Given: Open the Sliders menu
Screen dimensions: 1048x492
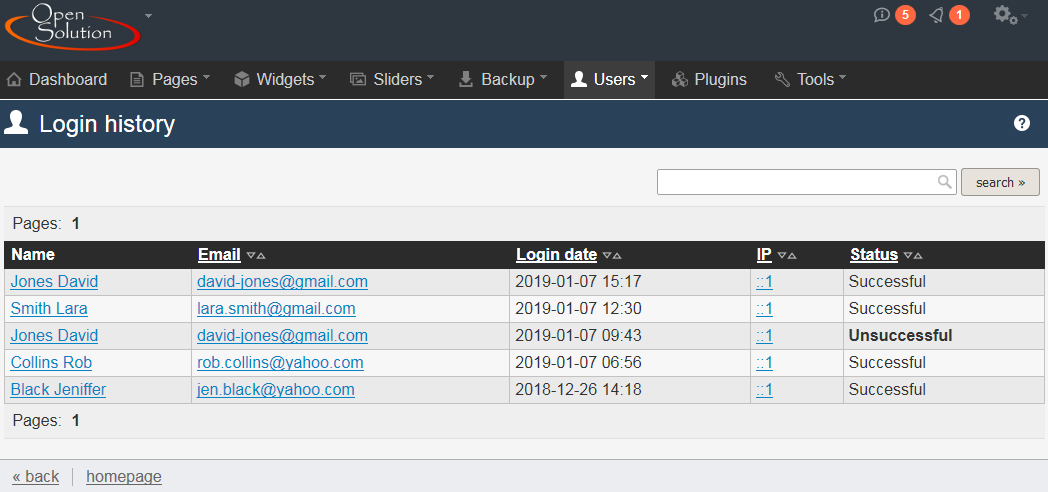Looking at the screenshot, I should tap(392, 80).
